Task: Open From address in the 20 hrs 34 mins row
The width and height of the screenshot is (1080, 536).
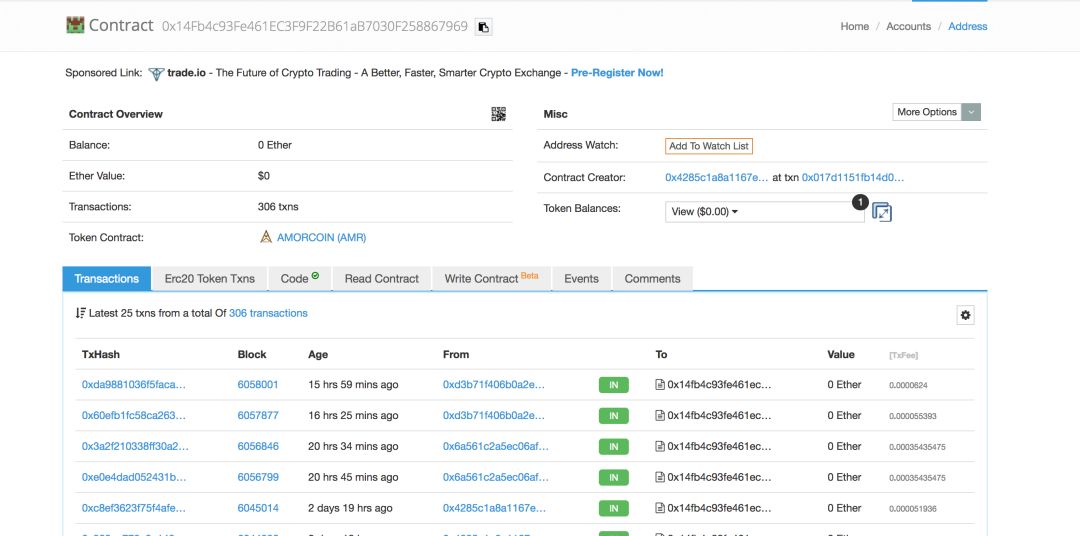Action: (496, 446)
